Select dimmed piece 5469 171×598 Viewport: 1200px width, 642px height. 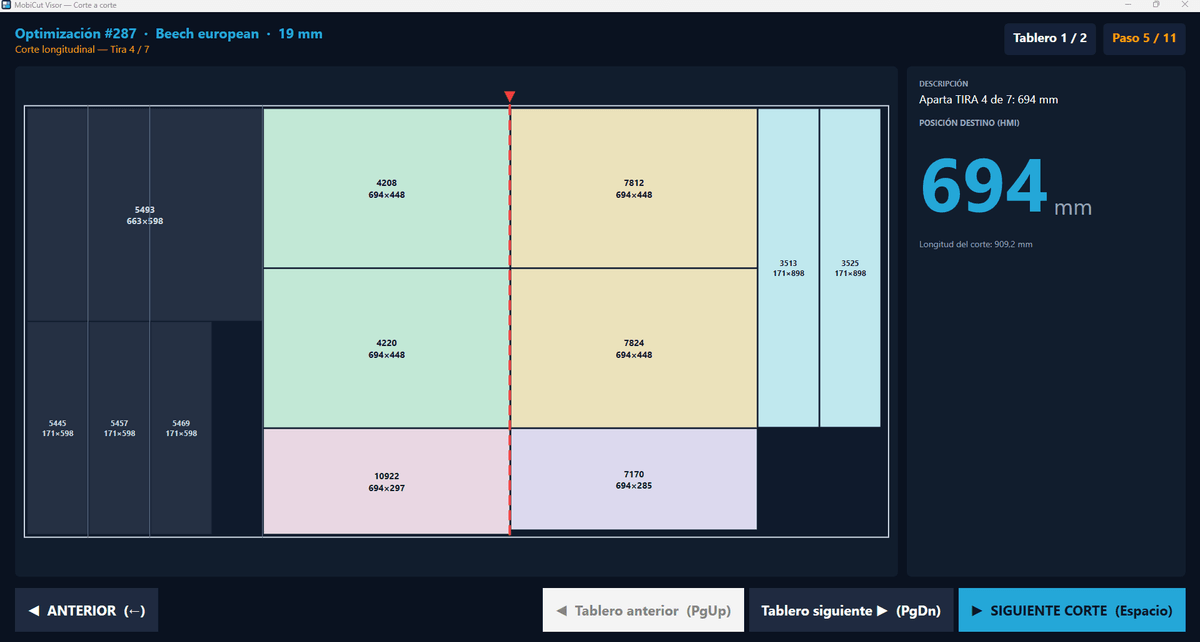point(181,428)
